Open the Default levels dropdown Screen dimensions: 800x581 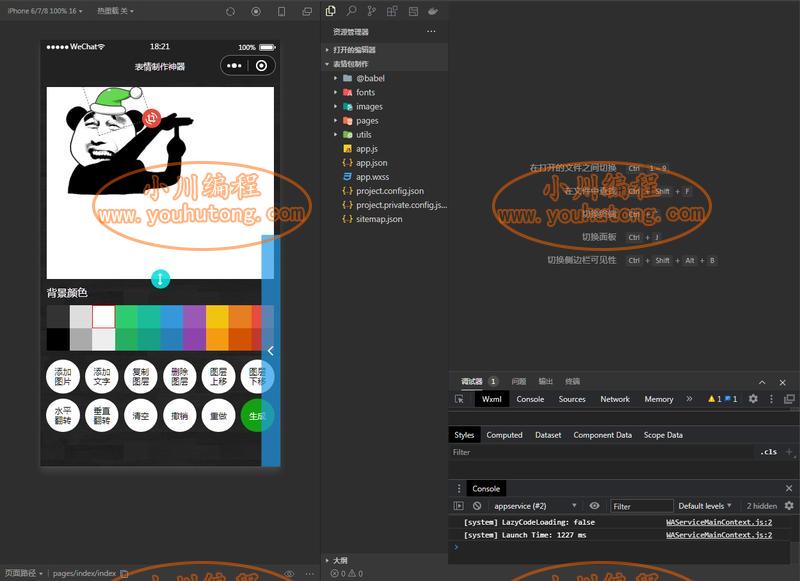coord(705,506)
